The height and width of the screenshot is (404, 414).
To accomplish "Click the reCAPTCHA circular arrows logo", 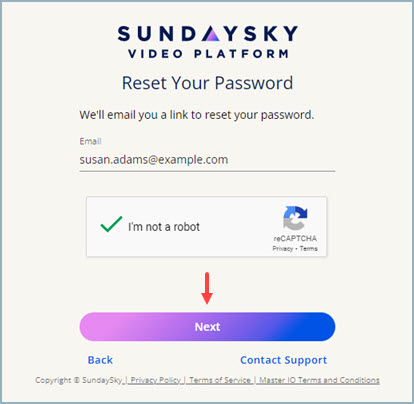I will click(295, 218).
